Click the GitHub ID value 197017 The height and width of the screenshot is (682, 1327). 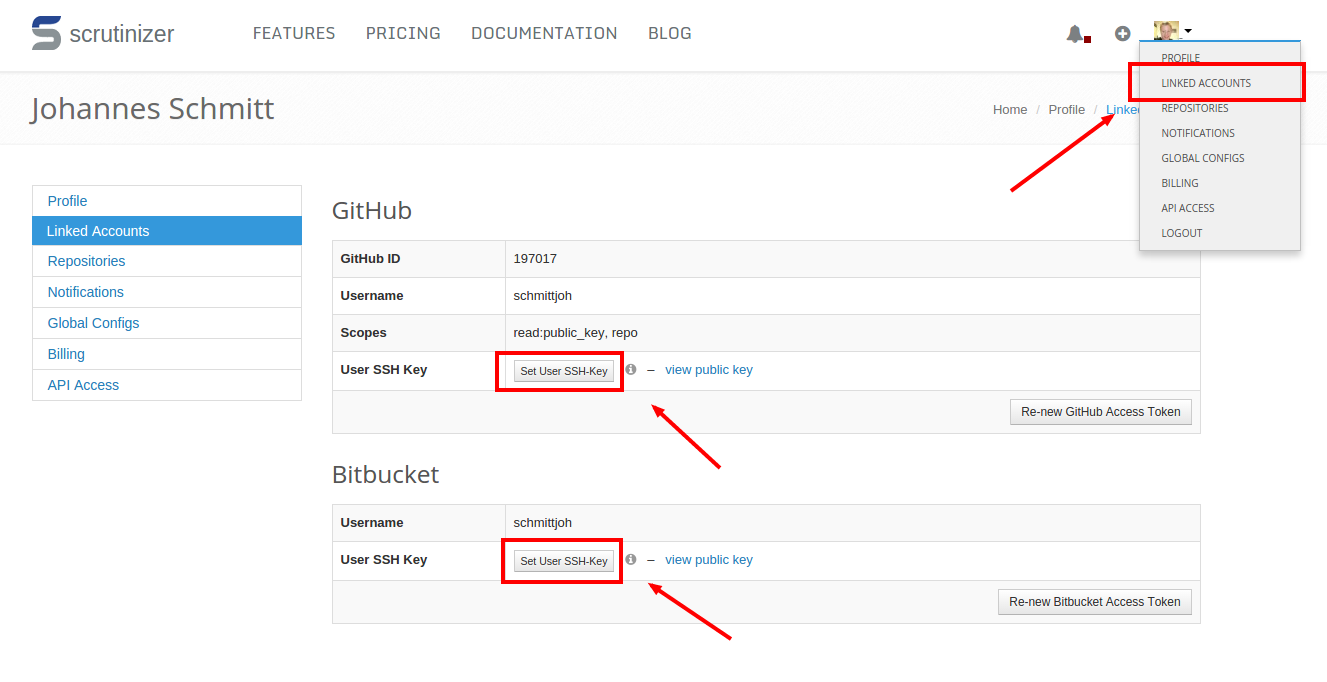click(x=535, y=259)
